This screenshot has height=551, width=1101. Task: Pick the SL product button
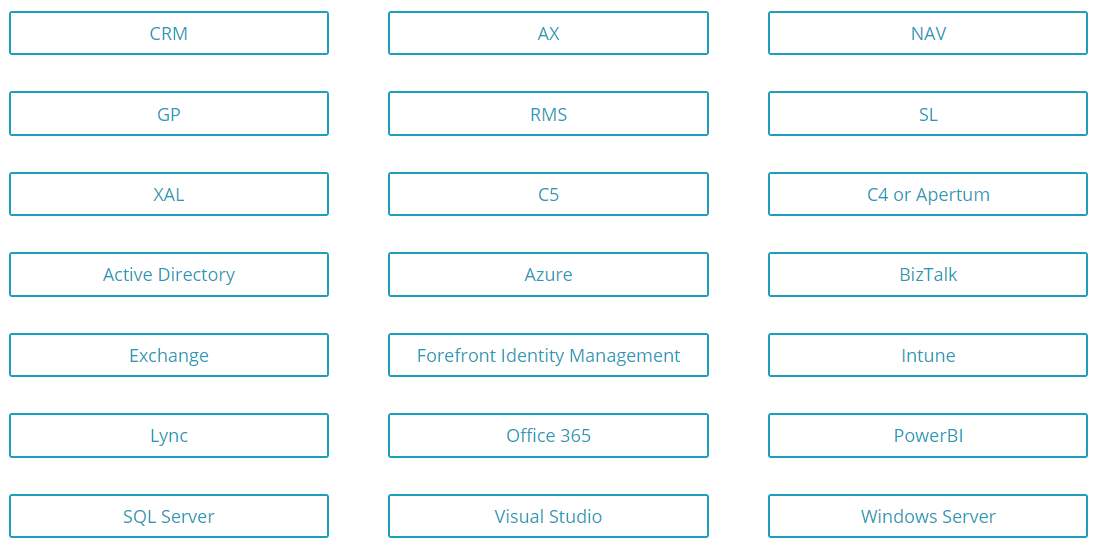[x=927, y=114]
